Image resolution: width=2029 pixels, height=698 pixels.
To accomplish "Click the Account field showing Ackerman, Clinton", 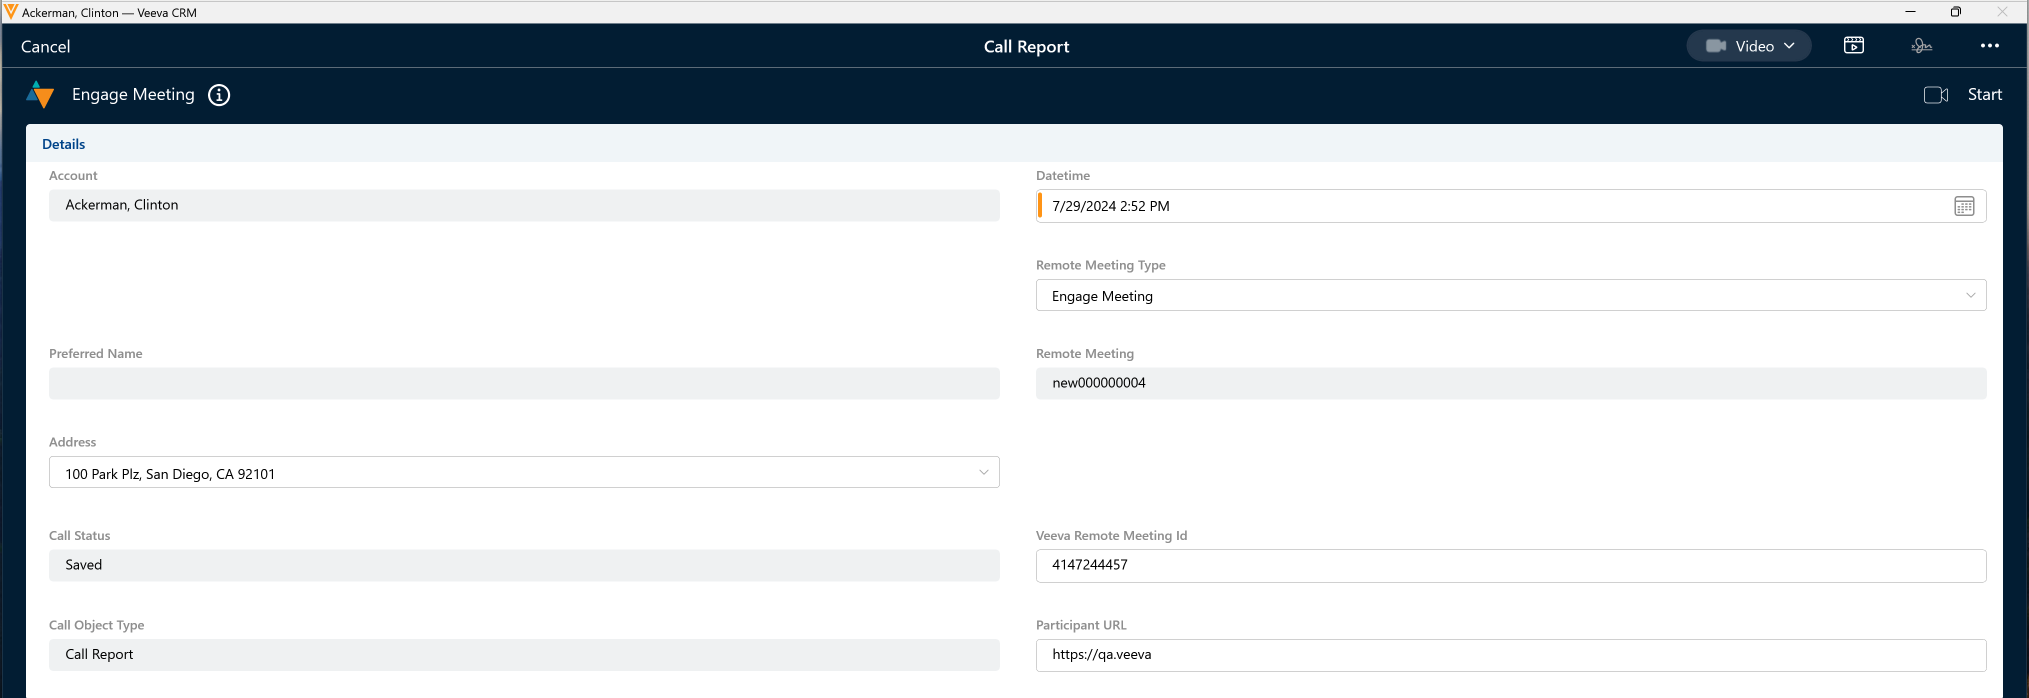I will tap(524, 205).
